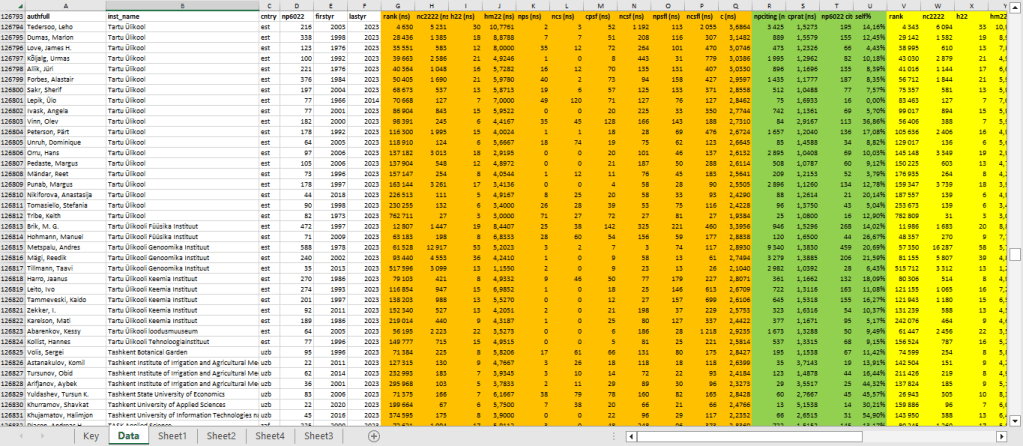Click the active Data sheet tab
The width and height of the screenshot is (1023, 446).
coord(128,436)
